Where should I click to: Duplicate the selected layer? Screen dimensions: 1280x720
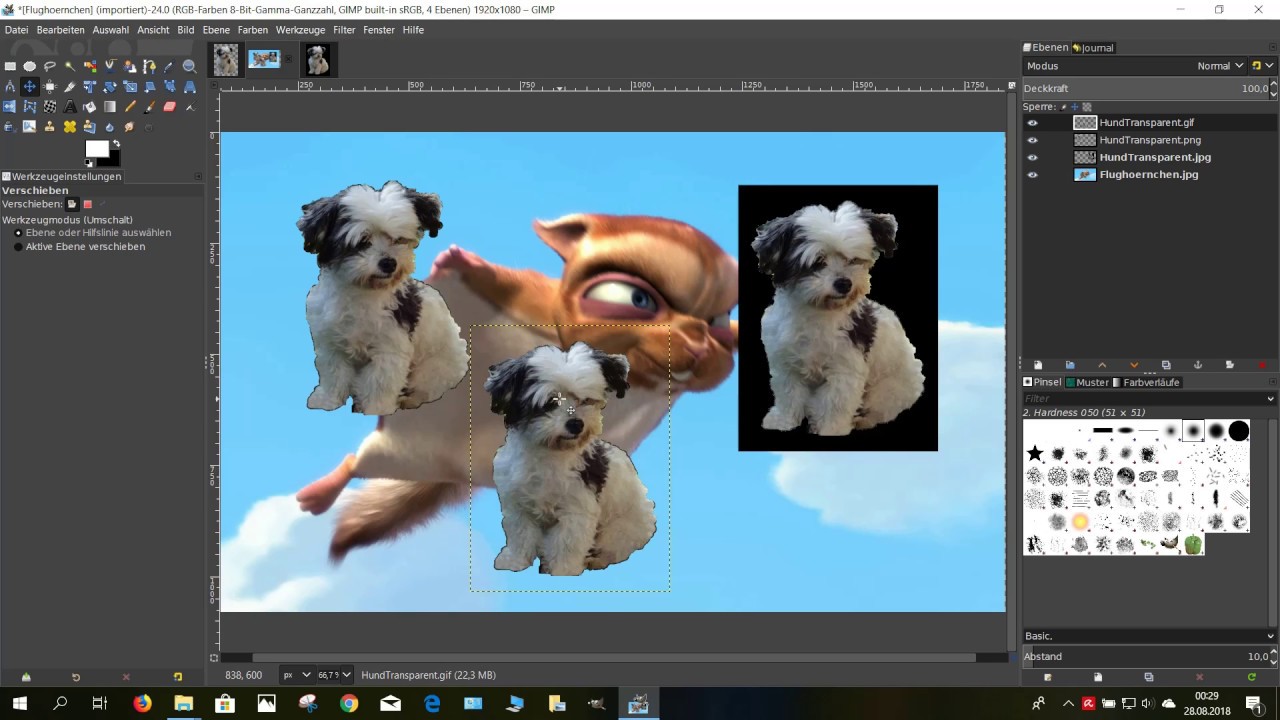[x=1166, y=365]
